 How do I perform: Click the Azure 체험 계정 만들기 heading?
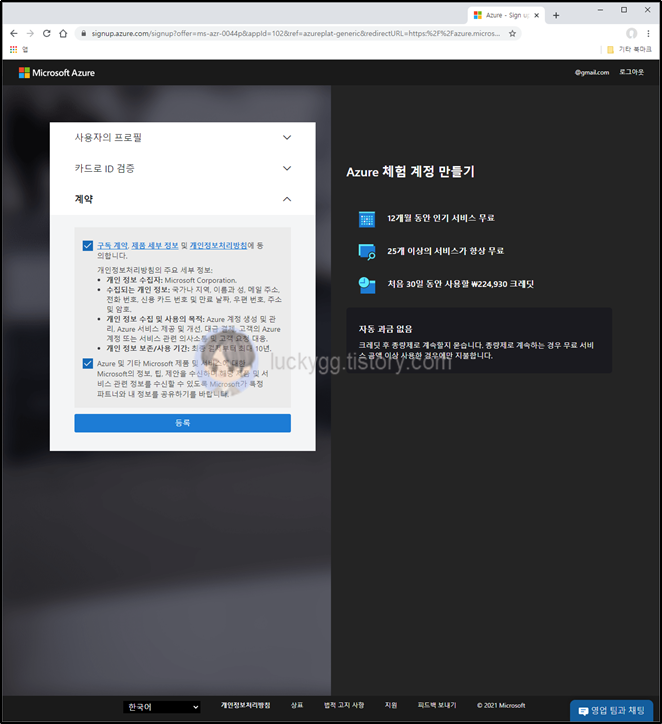(410, 172)
